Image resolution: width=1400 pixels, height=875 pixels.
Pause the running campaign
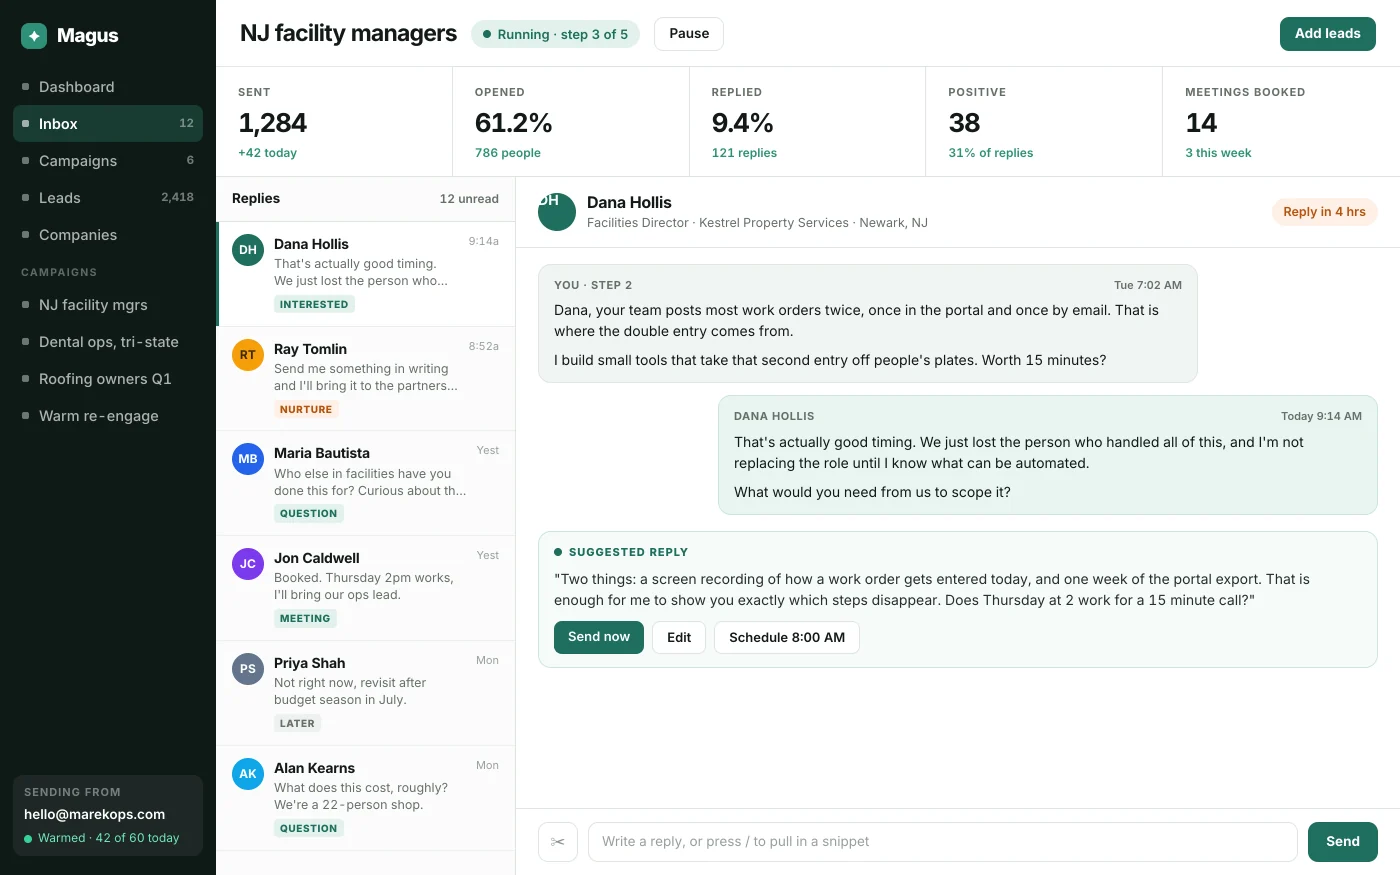pyautogui.click(x=689, y=34)
